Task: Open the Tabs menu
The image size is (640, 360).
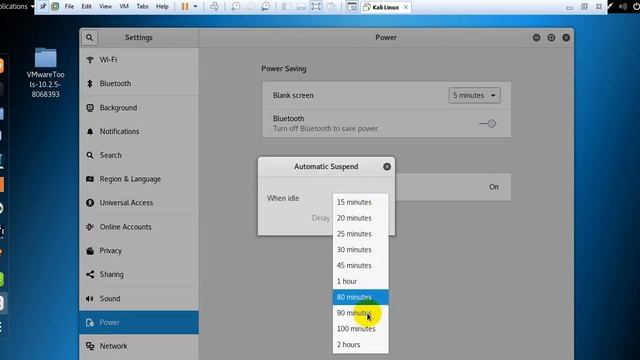Action: coord(142,7)
